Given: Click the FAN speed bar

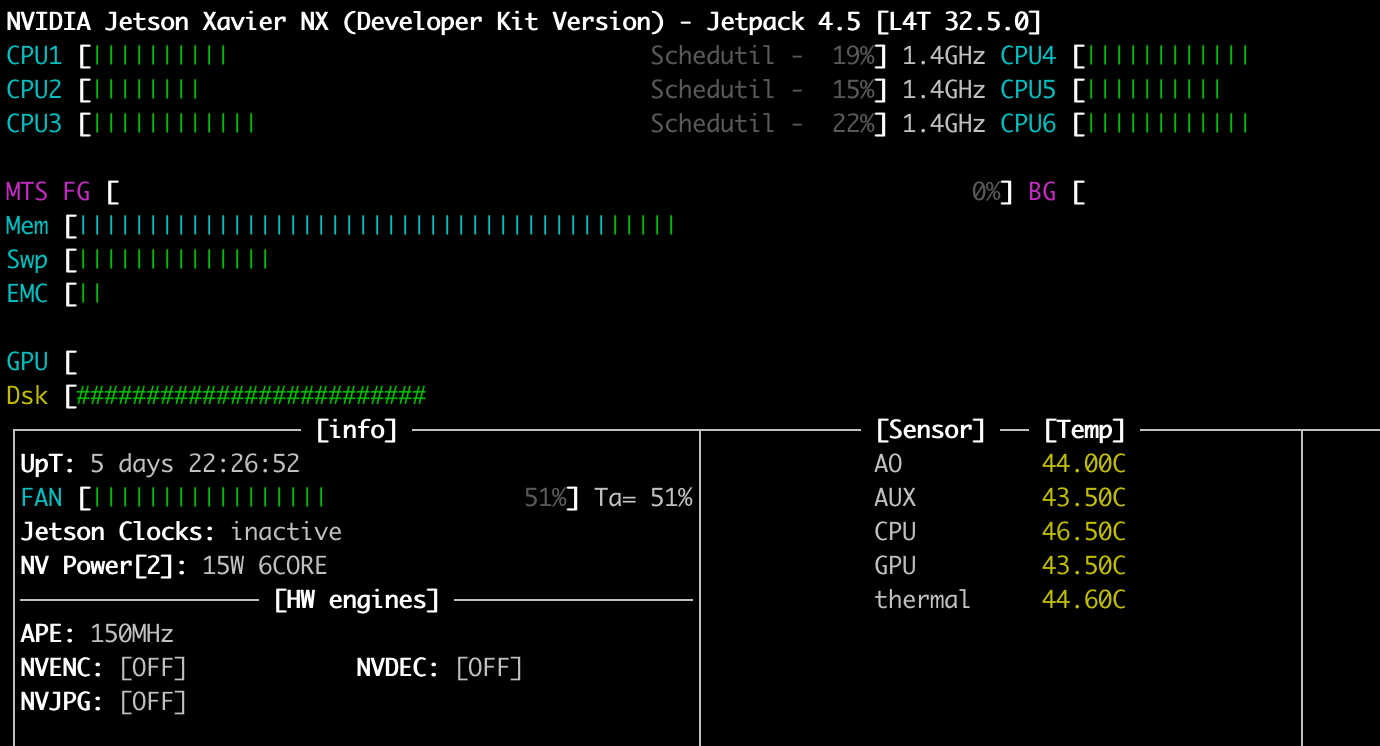Looking at the screenshot, I should 209,498.
